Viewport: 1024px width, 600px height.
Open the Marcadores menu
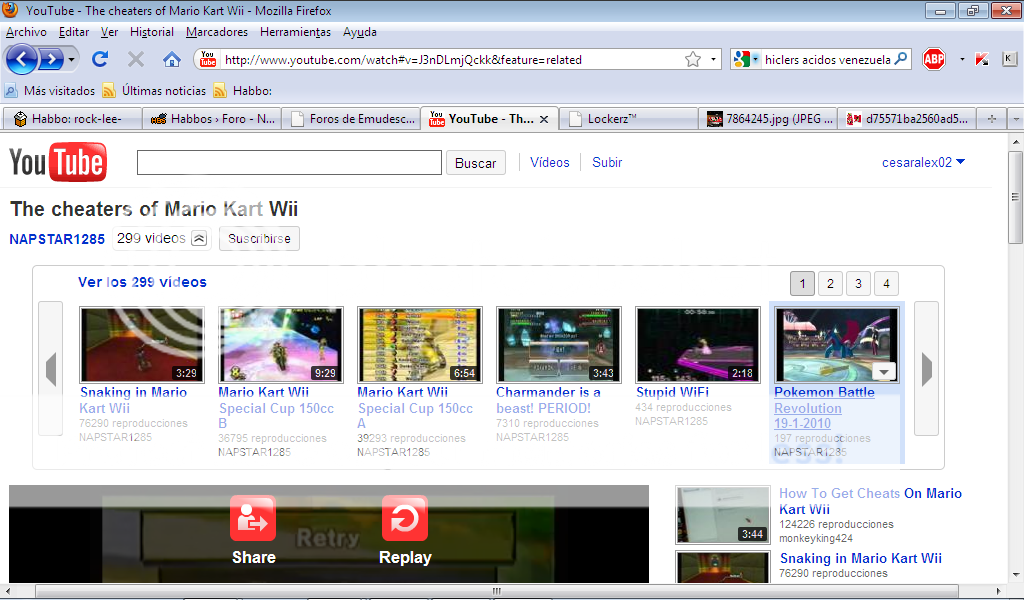click(x=217, y=32)
